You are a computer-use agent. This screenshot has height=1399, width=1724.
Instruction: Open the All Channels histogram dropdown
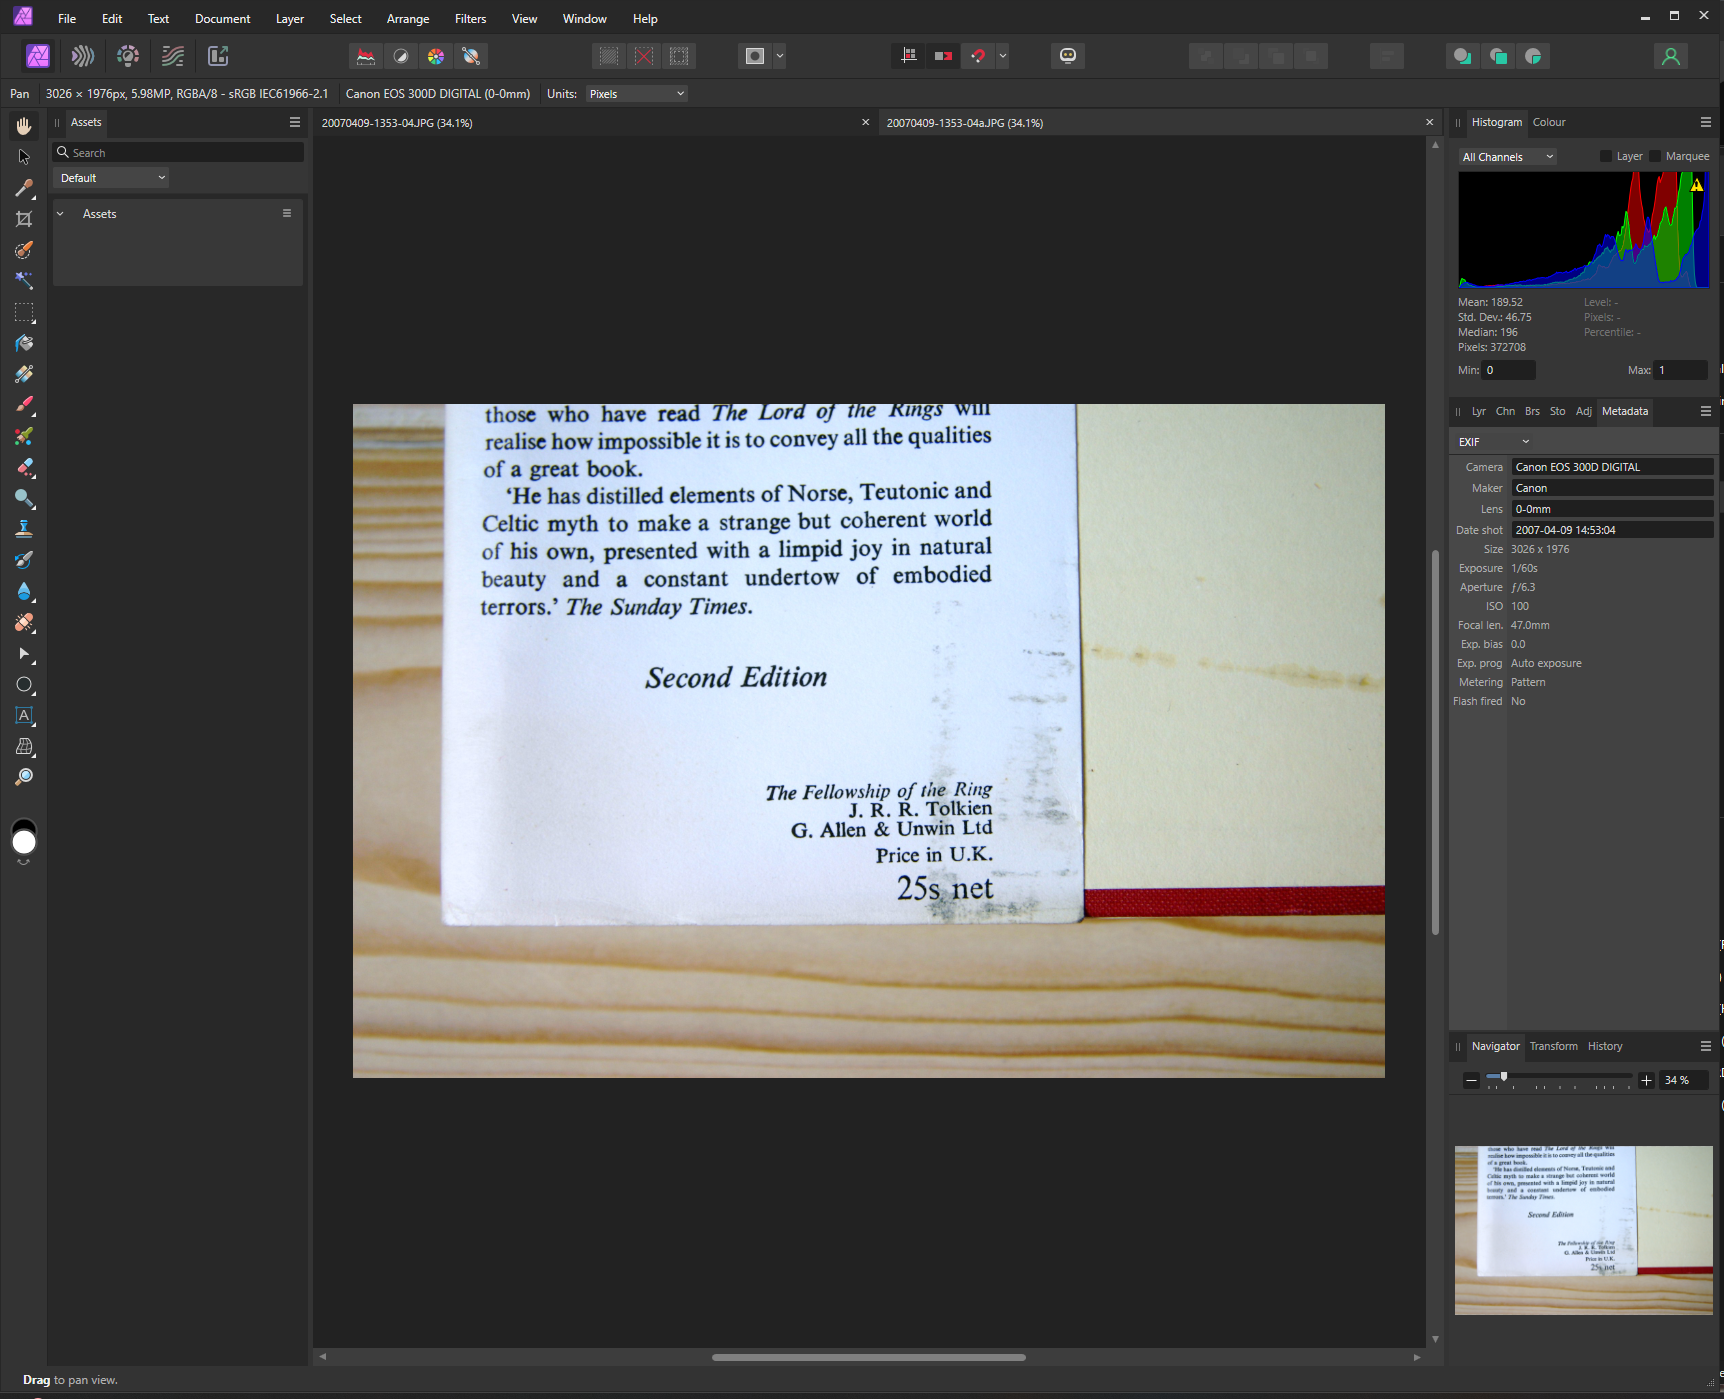(x=1507, y=157)
